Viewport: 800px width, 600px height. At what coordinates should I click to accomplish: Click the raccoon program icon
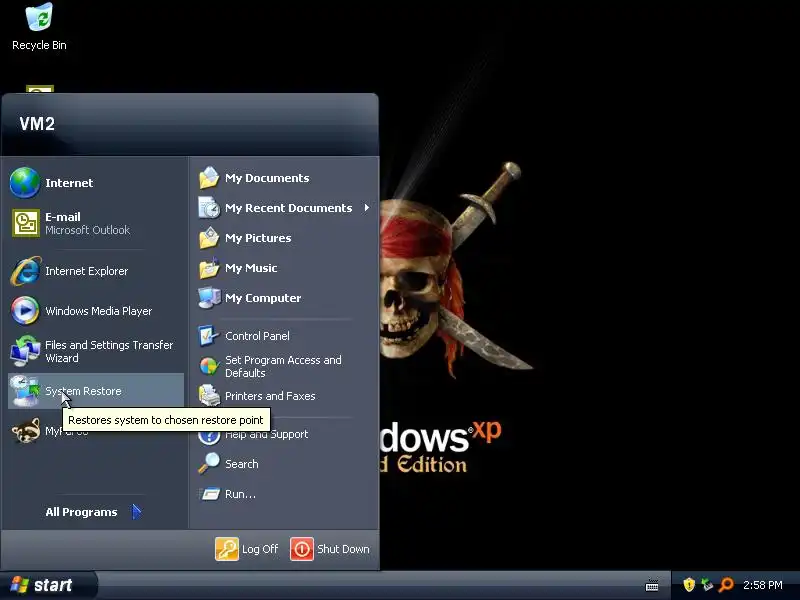(26, 431)
